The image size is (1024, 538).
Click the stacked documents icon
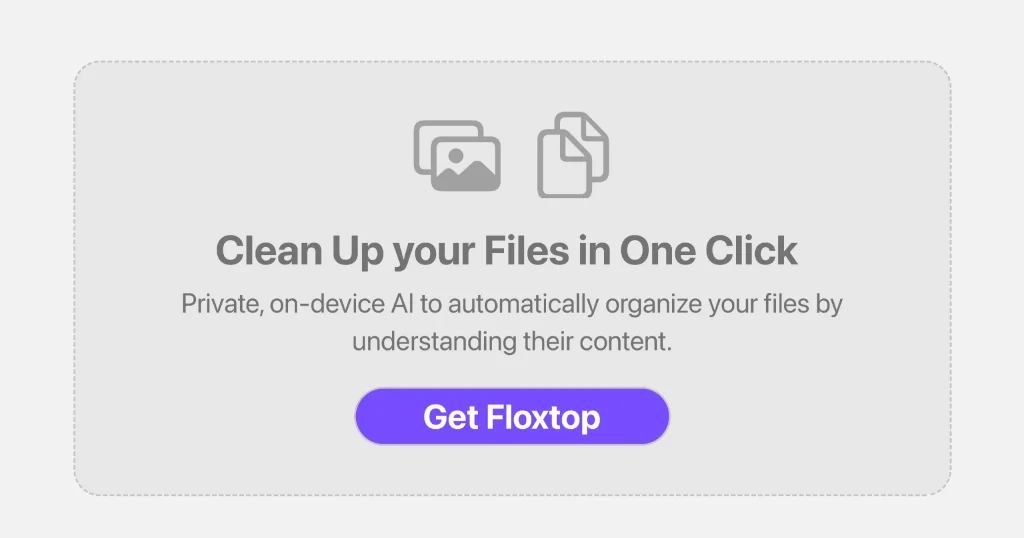click(x=573, y=155)
